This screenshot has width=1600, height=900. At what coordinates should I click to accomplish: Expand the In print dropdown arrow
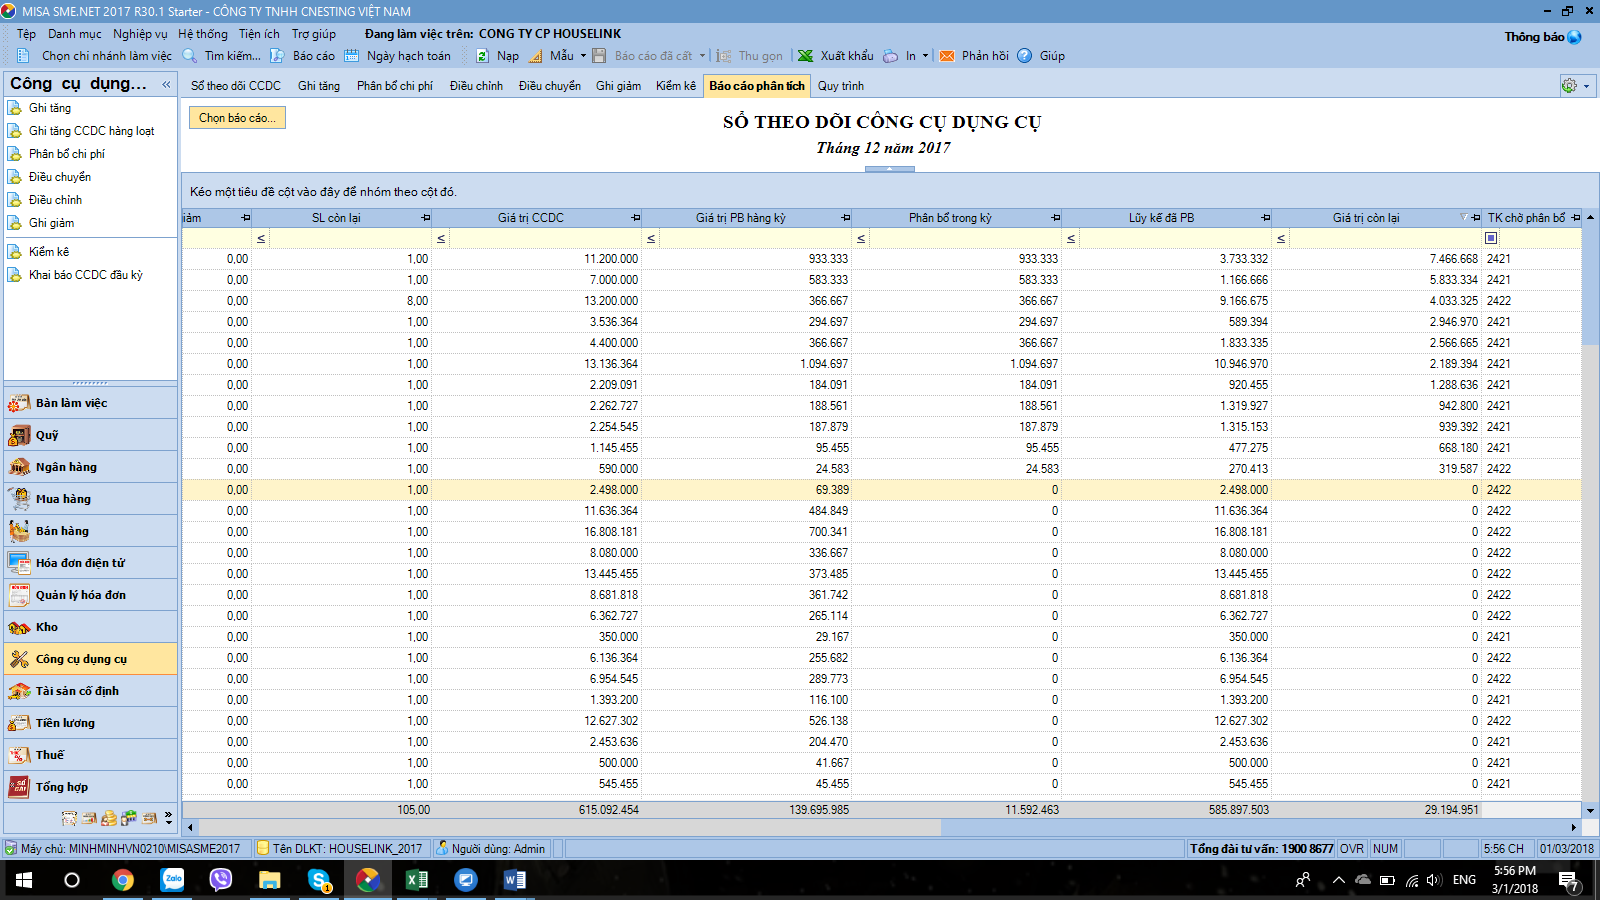(x=925, y=56)
